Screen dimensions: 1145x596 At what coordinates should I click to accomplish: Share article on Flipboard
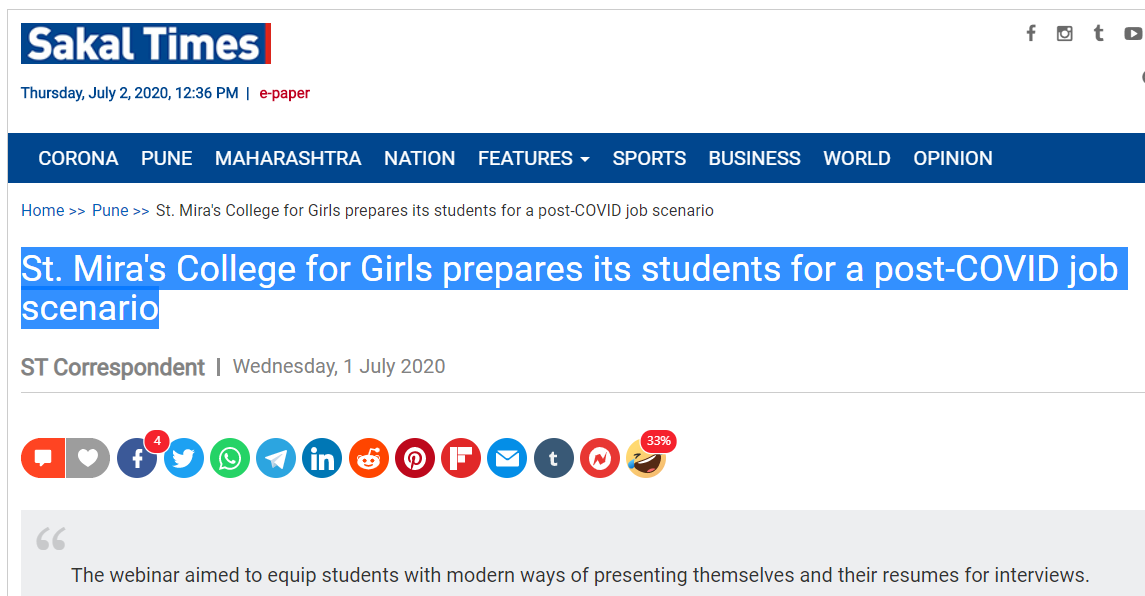point(461,459)
